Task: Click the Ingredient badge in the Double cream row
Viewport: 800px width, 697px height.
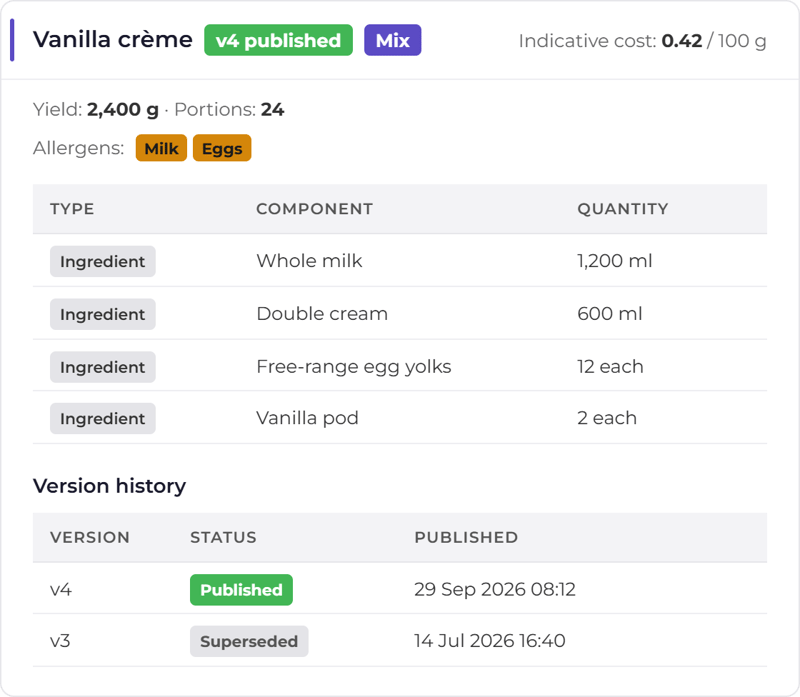Action: (103, 314)
